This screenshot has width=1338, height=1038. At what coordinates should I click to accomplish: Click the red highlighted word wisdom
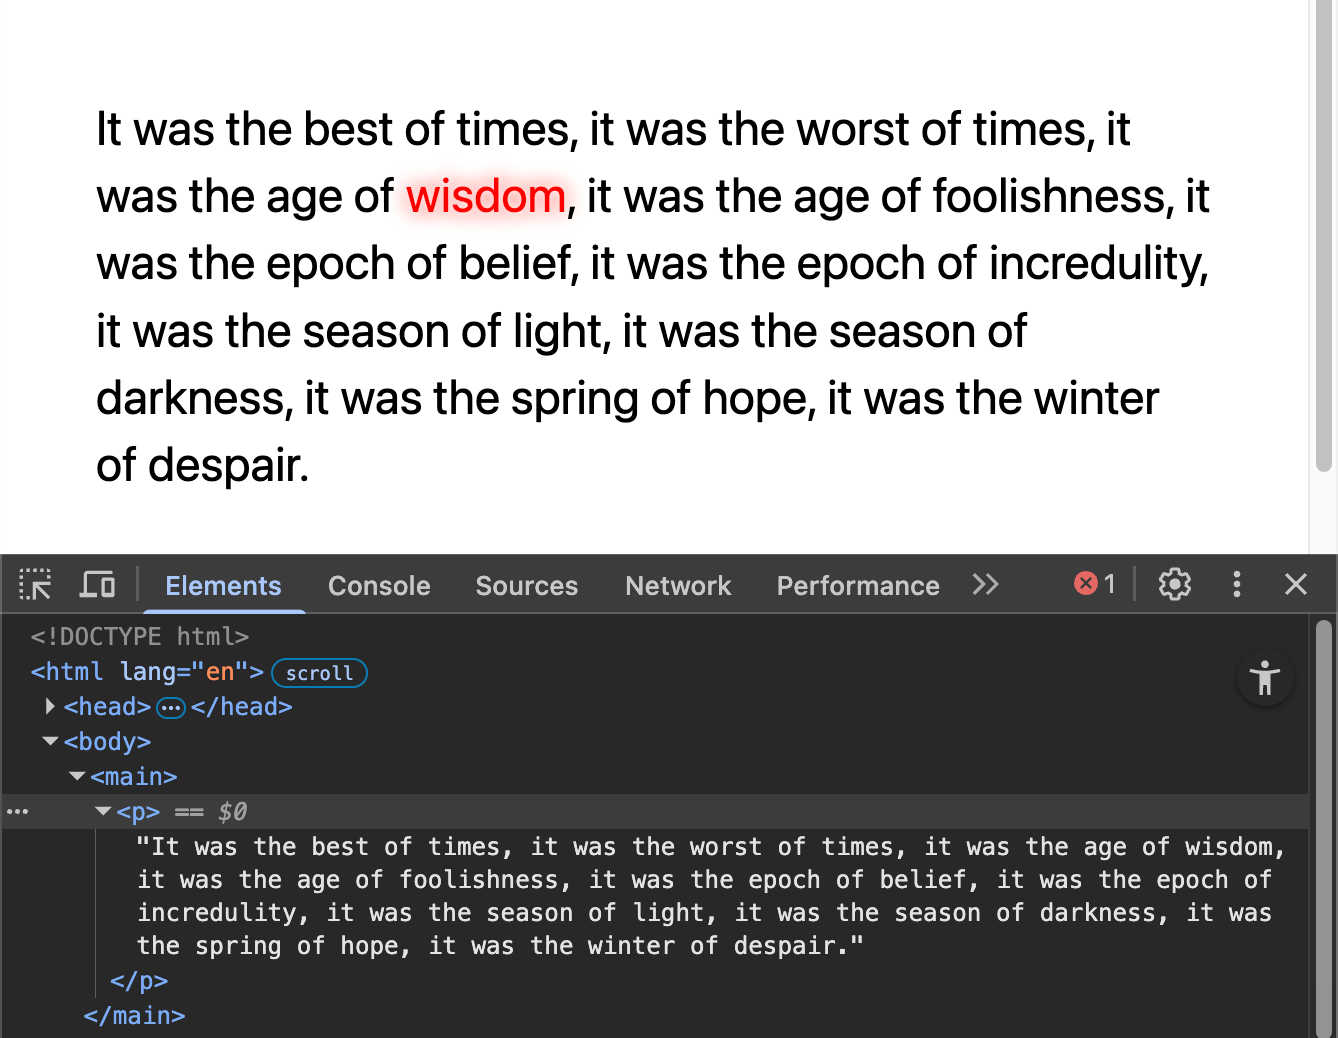click(486, 197)
